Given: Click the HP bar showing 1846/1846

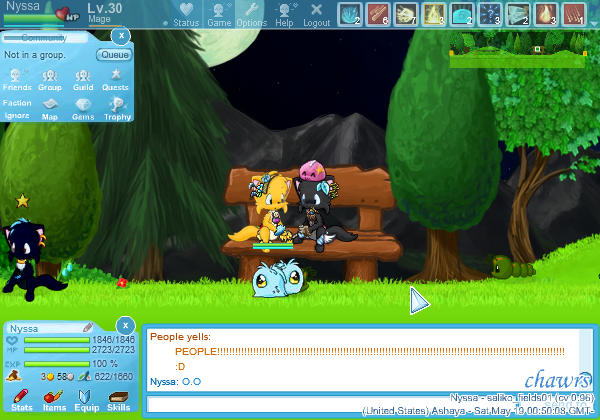Looking at the screenshot, I should [x=57, y=340].
